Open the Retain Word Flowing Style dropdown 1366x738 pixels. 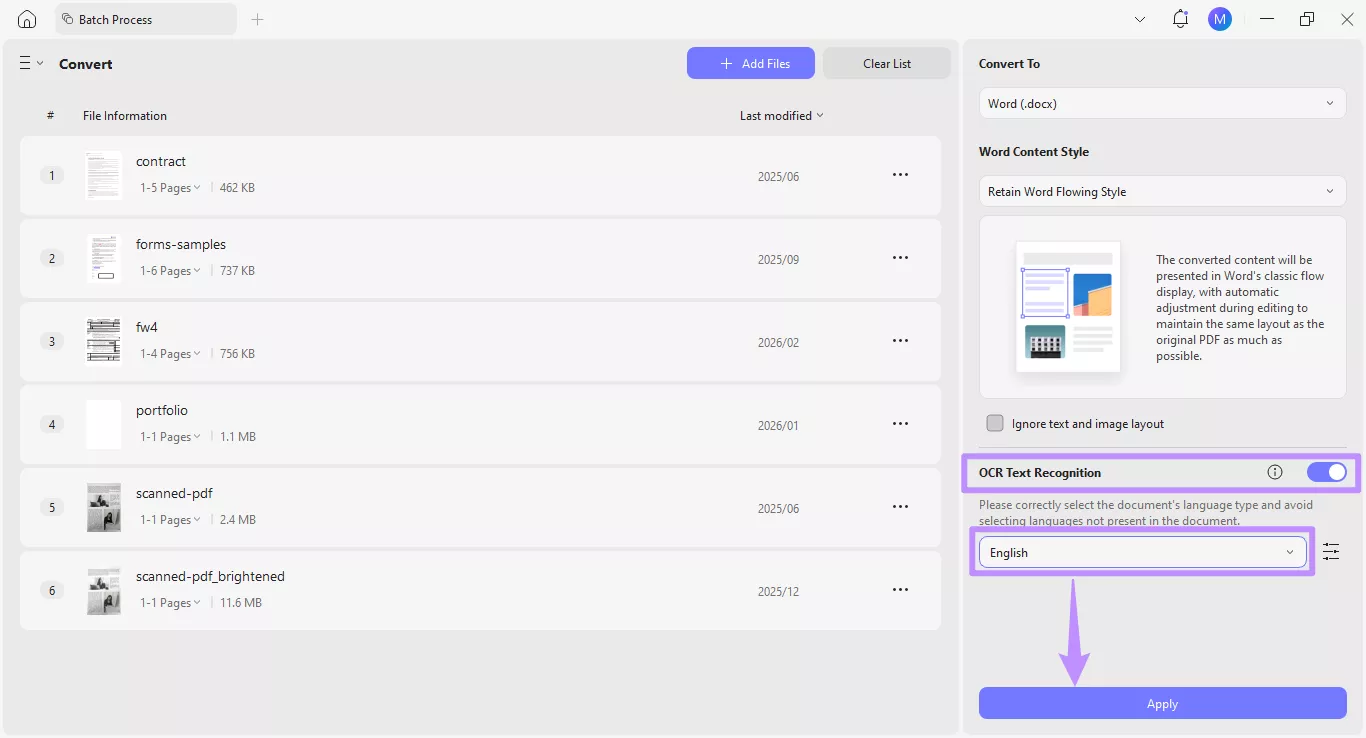[x=1161, y=191]
